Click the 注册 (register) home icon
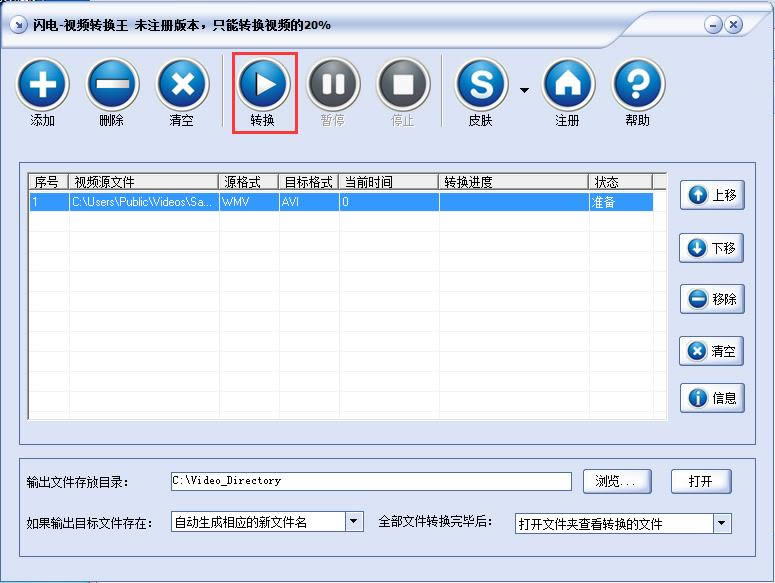 (568, 84)
